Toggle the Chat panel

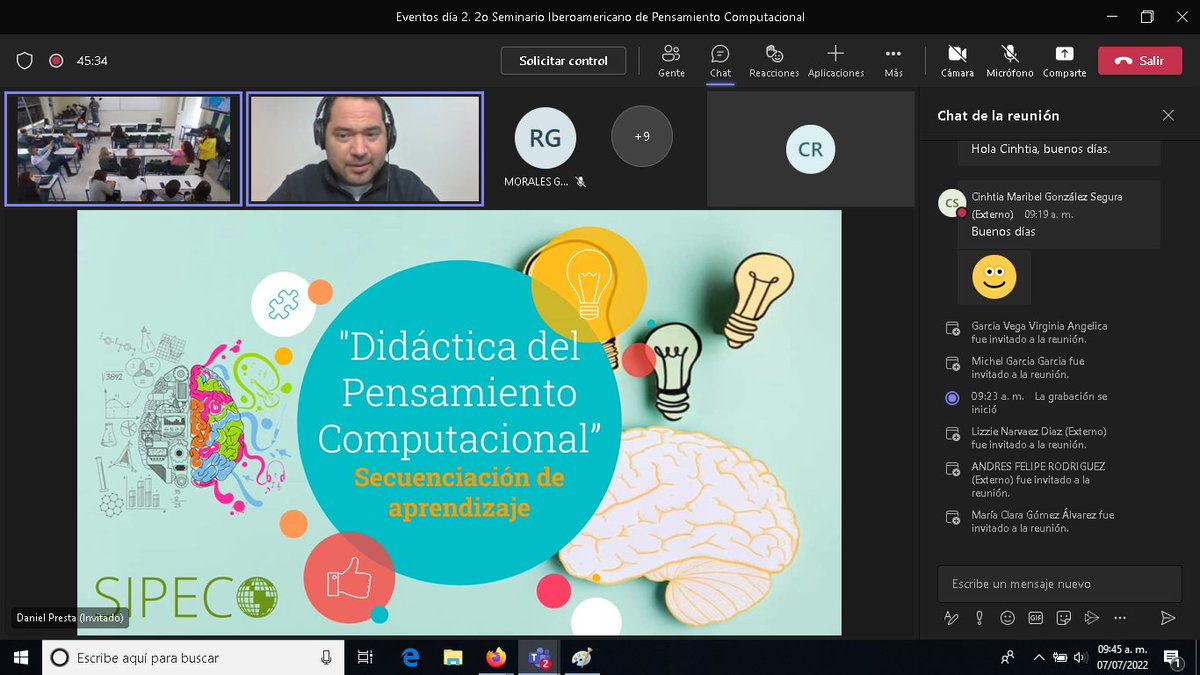pyautogui.click(x=720, y=60)
